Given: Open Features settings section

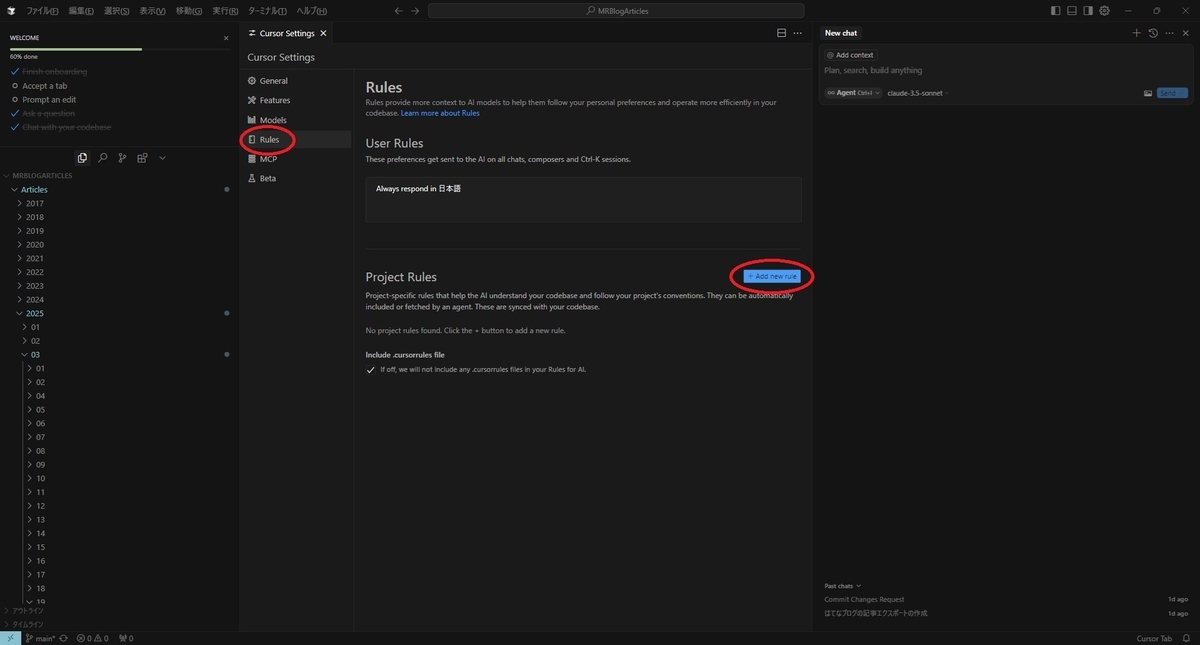Looking at the screenshot, I should (275, 100).
